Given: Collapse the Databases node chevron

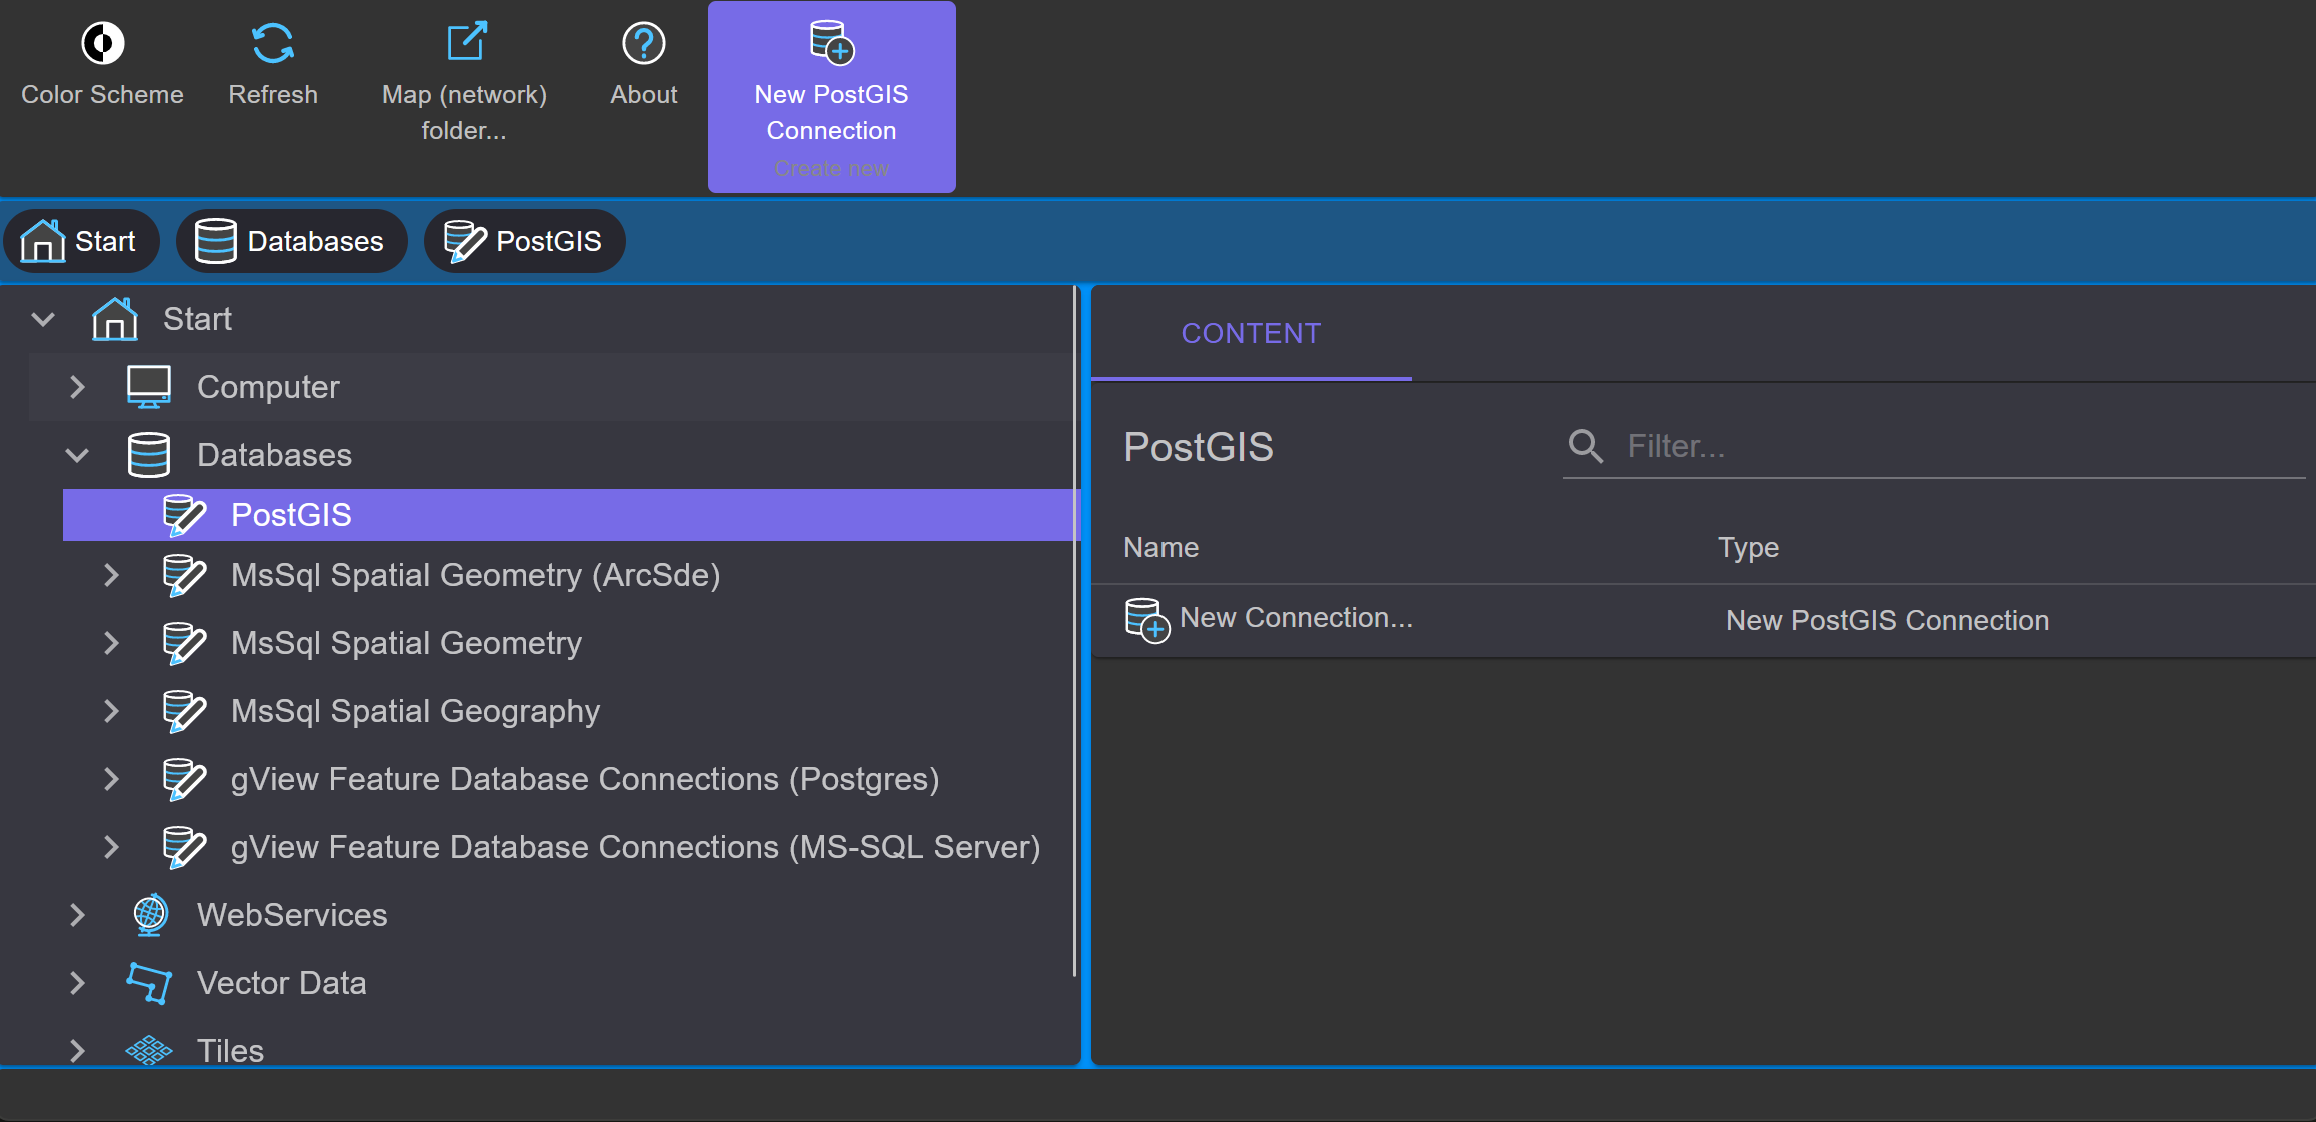Looking at the screenshot, I should pos(77,455).
